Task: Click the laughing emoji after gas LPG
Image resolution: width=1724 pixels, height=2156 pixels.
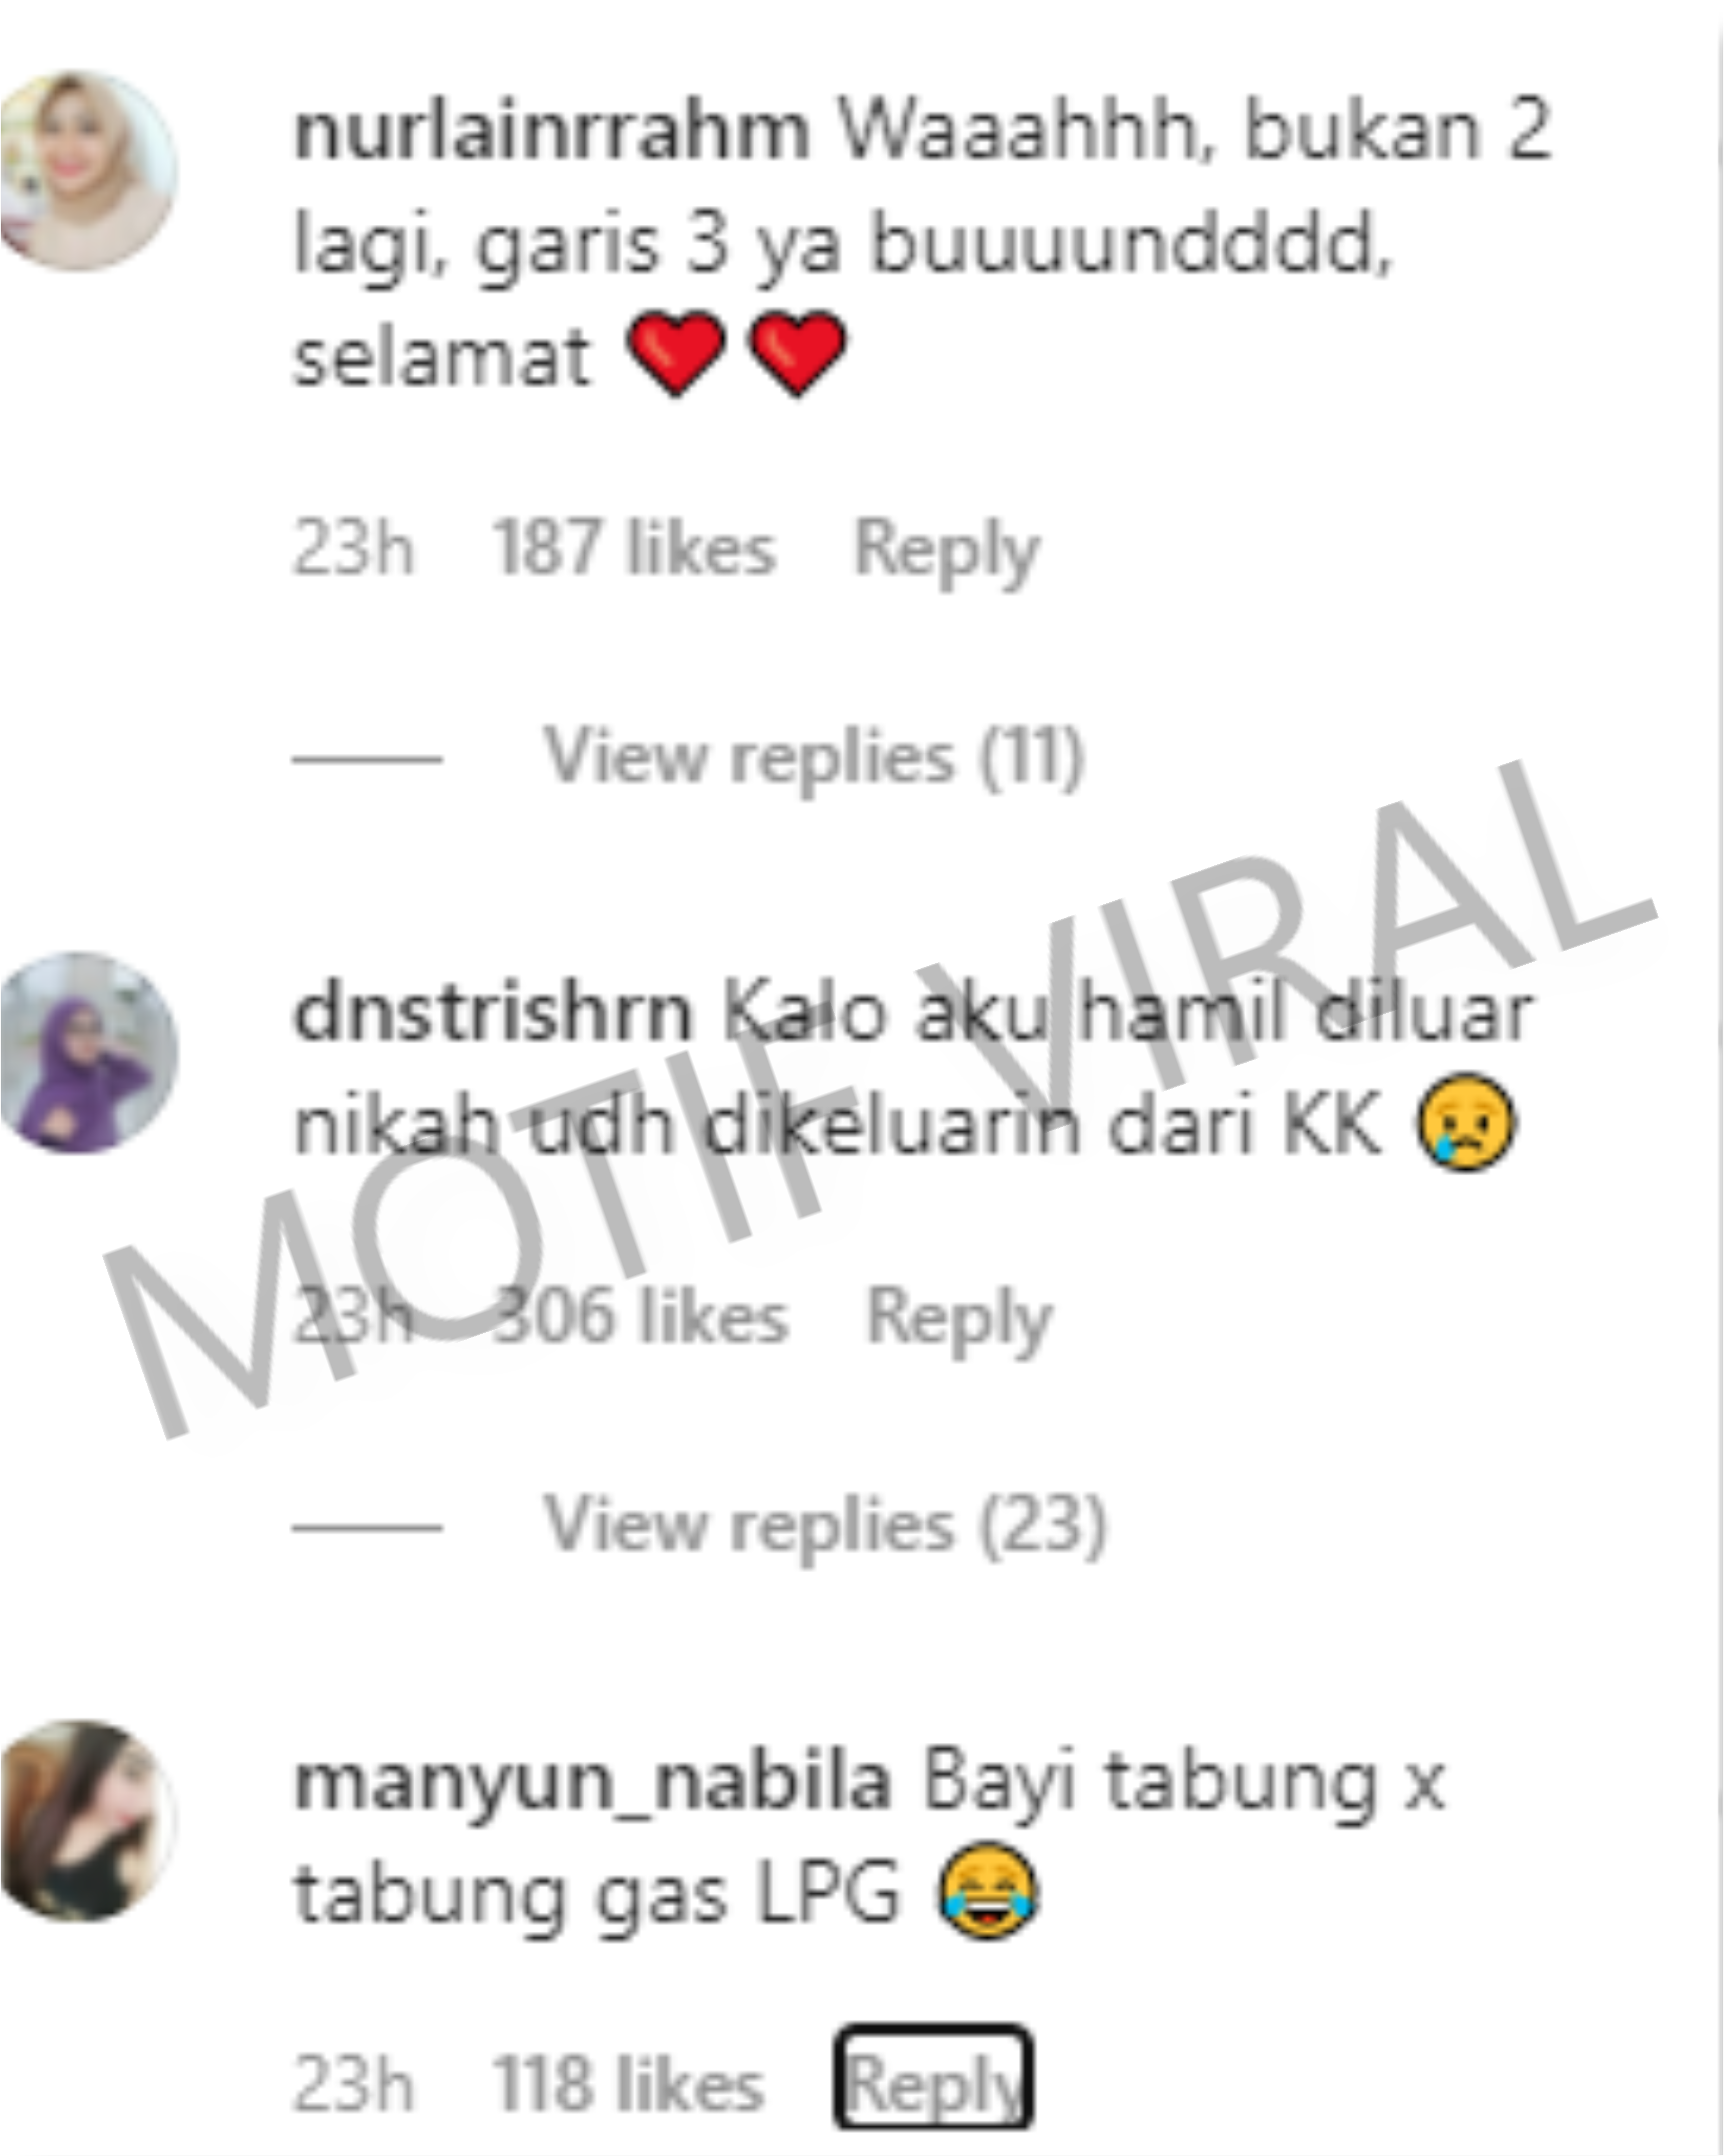Action: click(x=988, y=1892)
